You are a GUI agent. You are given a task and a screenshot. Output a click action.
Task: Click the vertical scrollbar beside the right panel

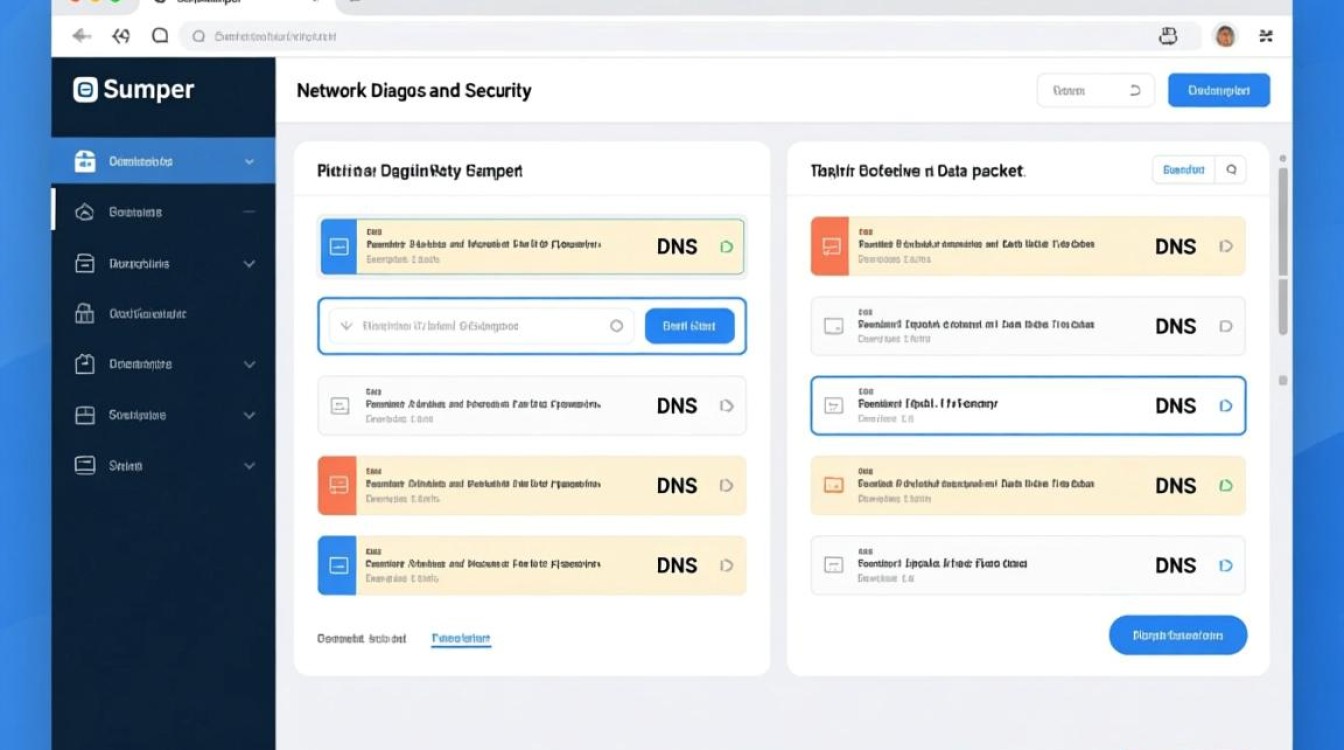pyautogui.click(x=1283, y=250)
